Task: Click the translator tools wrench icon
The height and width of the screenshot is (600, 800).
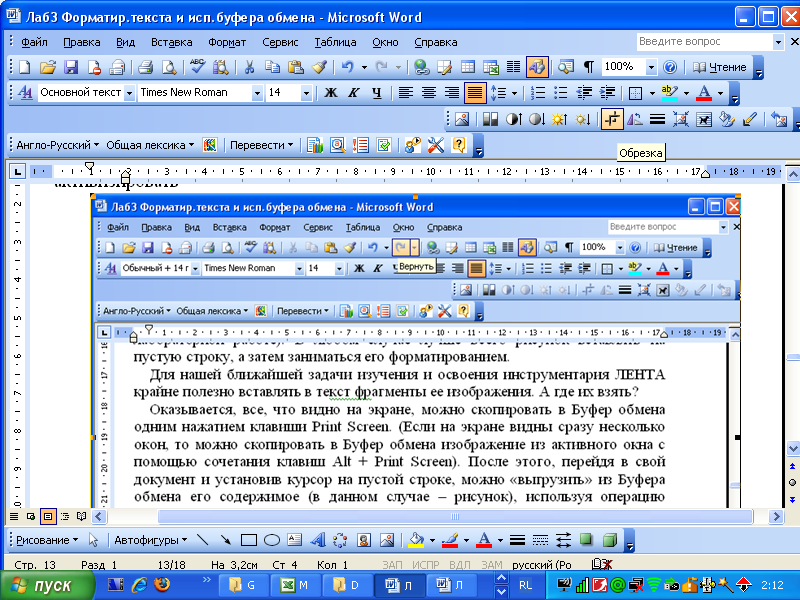Action: [x=435, y=145]
